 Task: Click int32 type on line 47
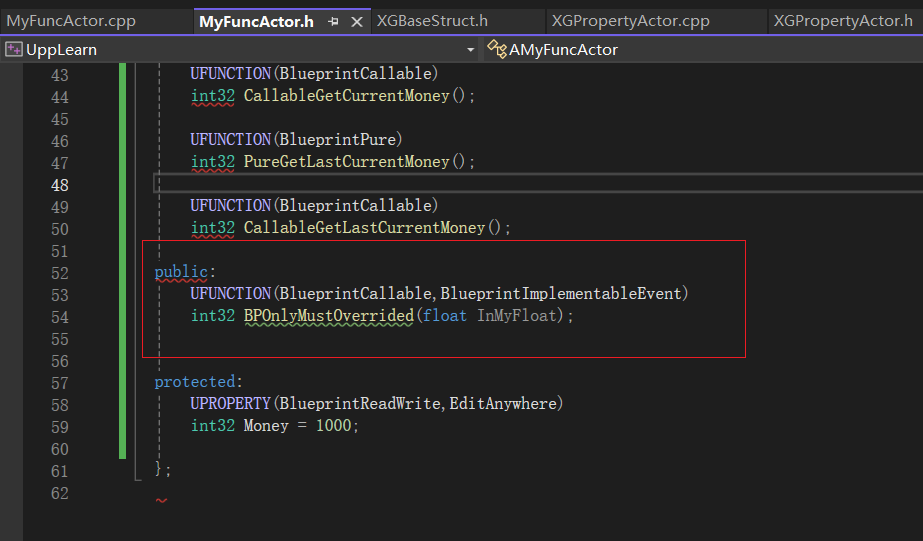tap(213, 161)
